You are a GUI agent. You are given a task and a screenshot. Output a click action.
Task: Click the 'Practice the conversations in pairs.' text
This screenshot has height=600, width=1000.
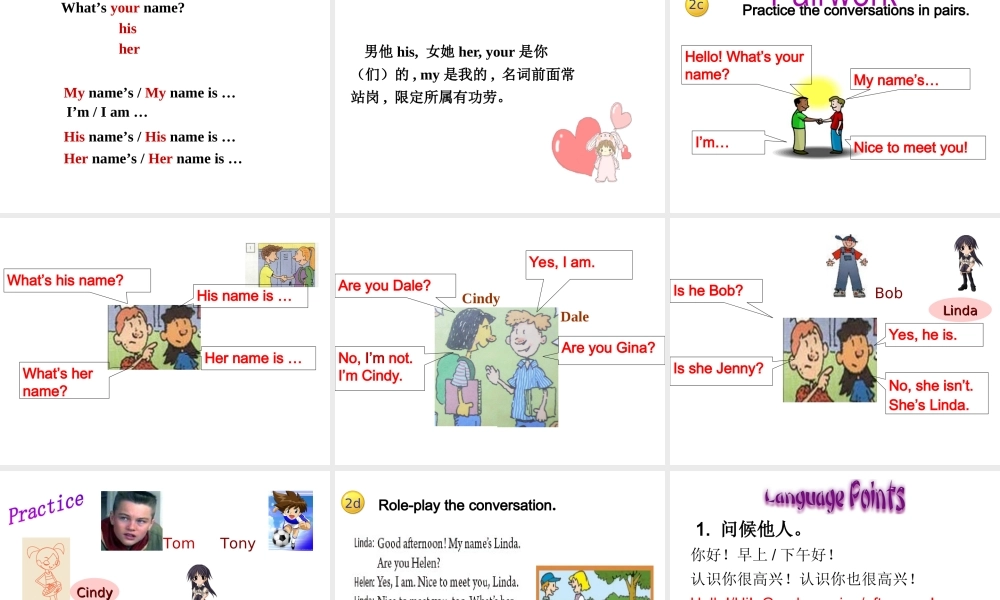coord(855,10)
